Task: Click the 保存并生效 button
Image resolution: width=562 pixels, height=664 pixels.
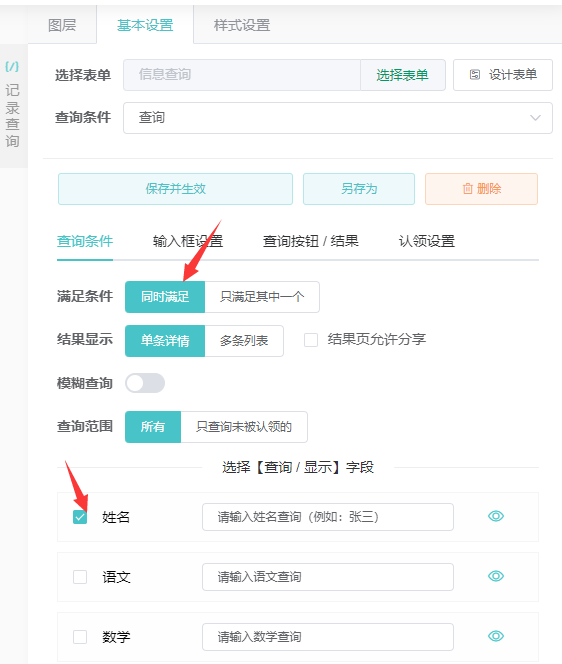Action: tap(175, 189)
